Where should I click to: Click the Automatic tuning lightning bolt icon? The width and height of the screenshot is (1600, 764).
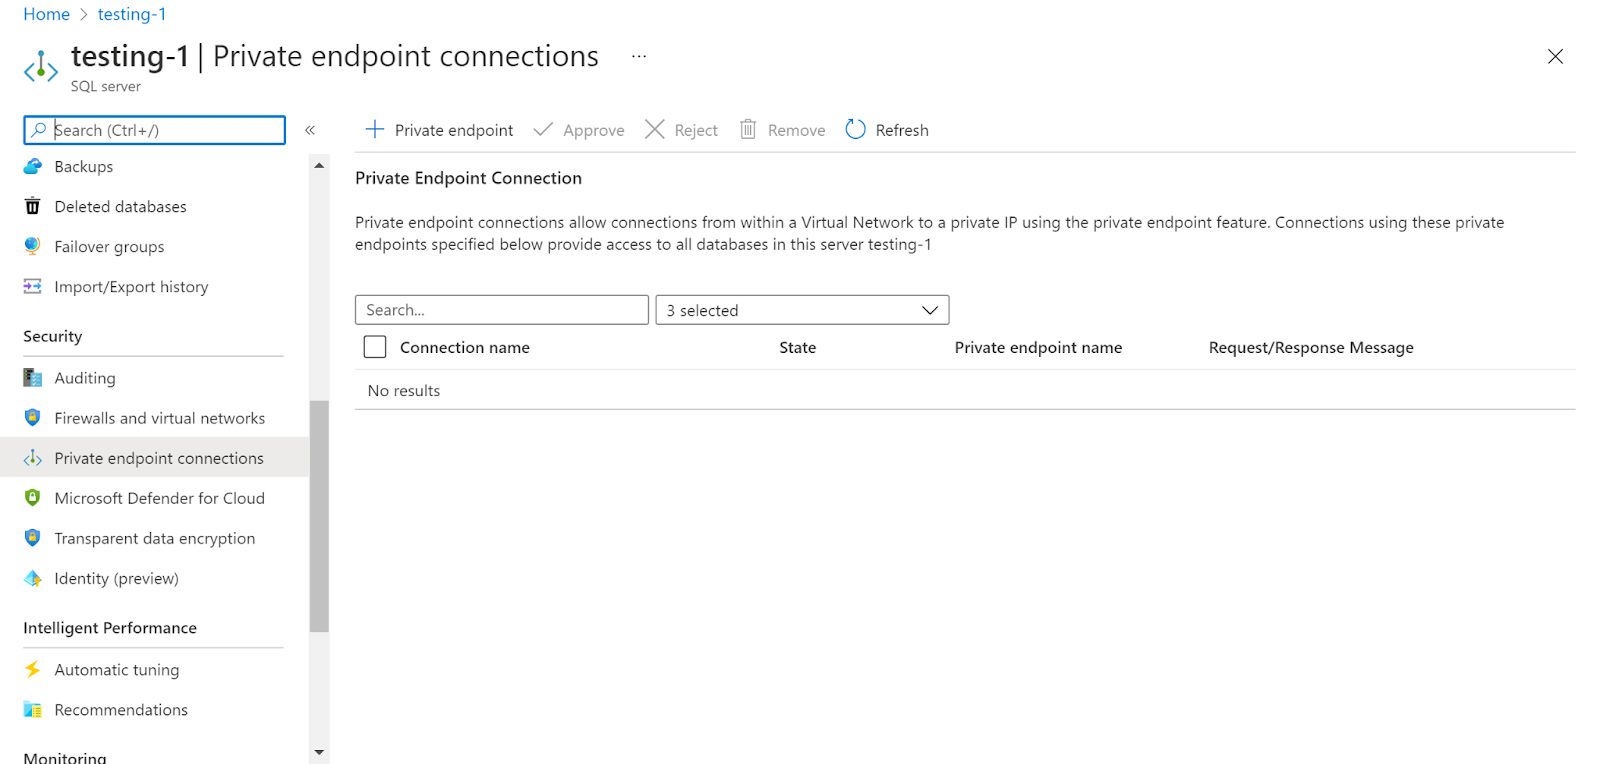[33, 669]
